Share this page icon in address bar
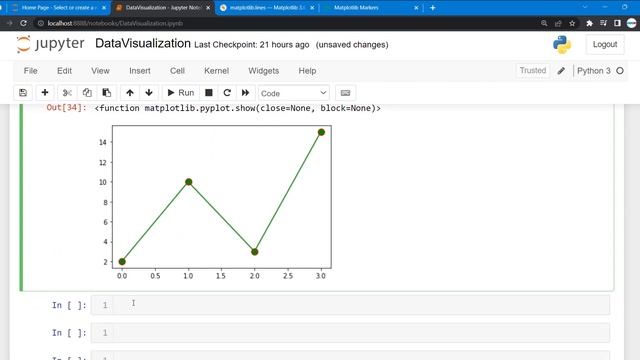Screen dimensions: 640x360 (558, 23)
